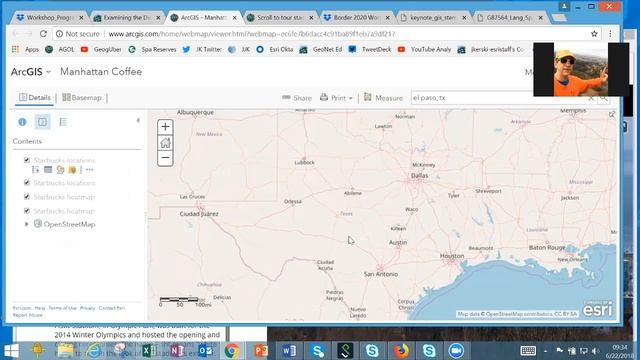Open Show Table for Starbucks locations layer

click(x=48, y=169)
